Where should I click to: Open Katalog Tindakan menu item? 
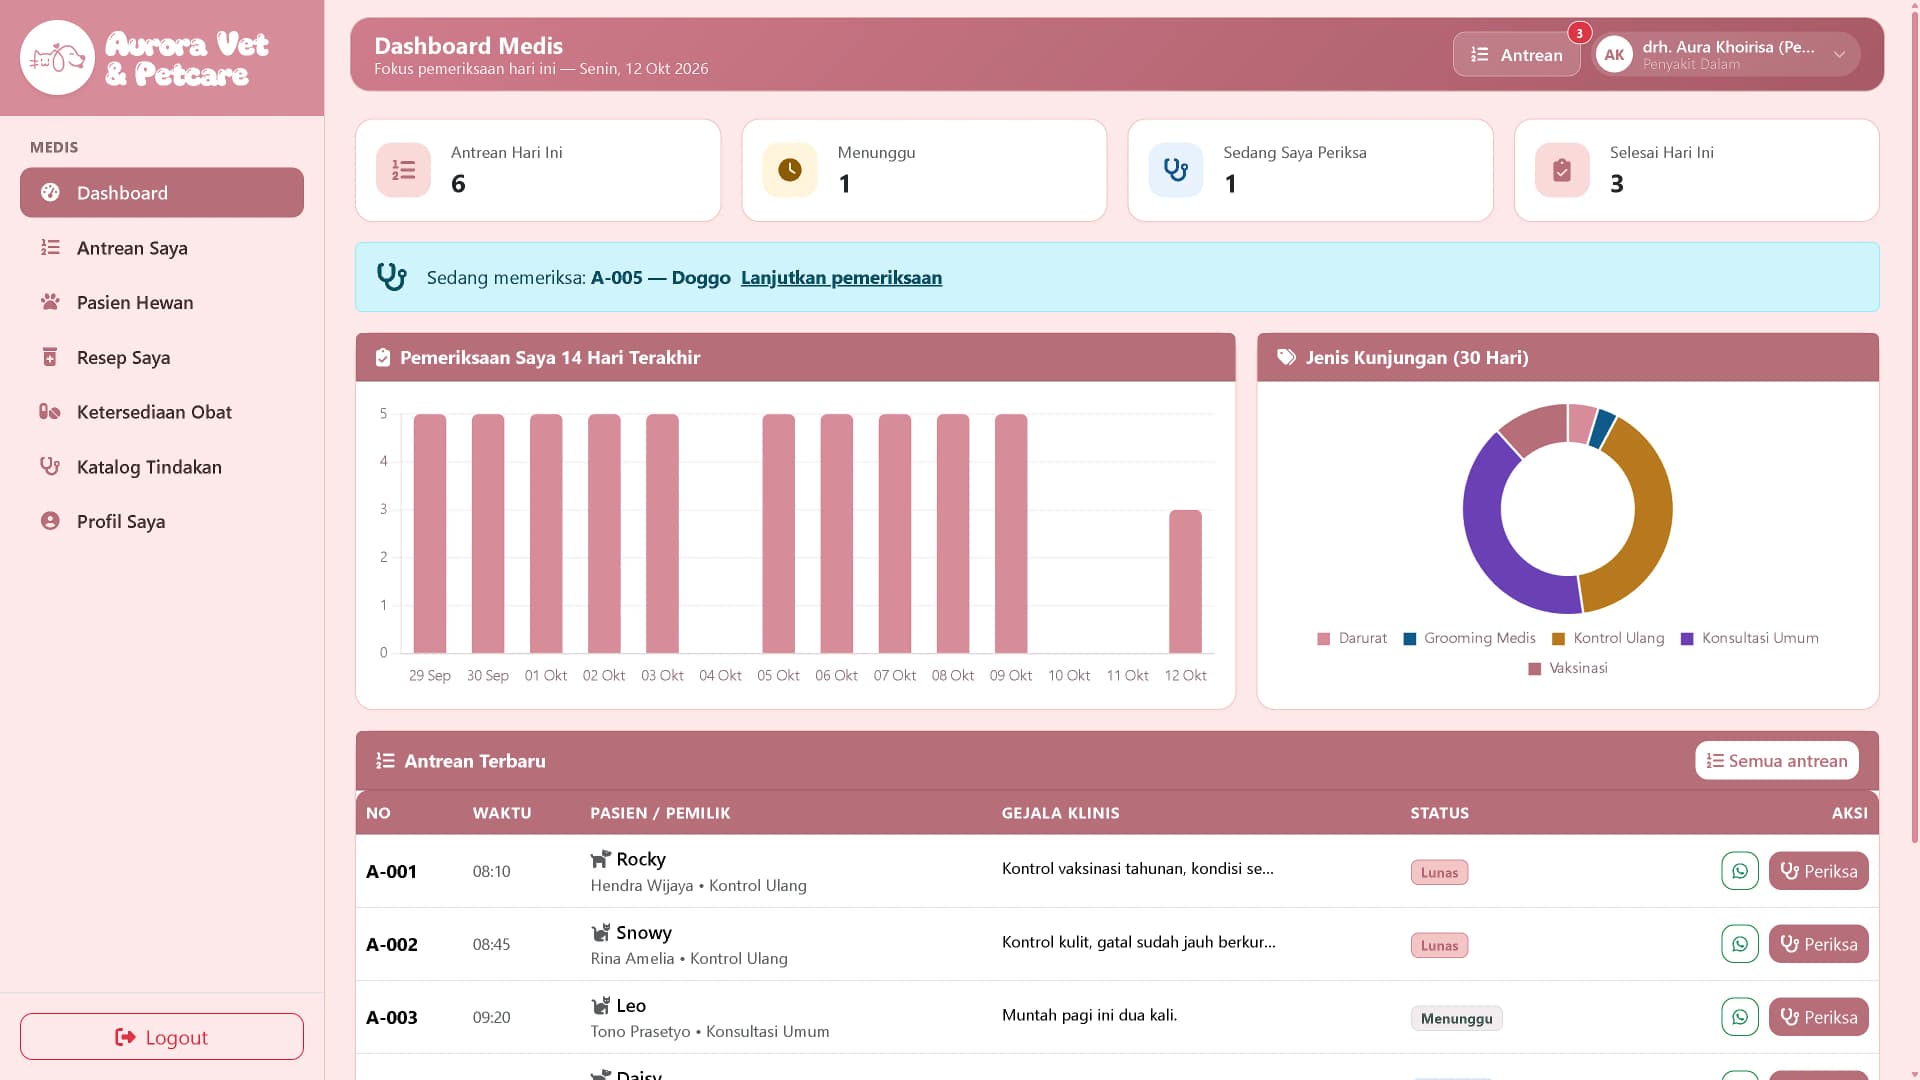point(162,467)
